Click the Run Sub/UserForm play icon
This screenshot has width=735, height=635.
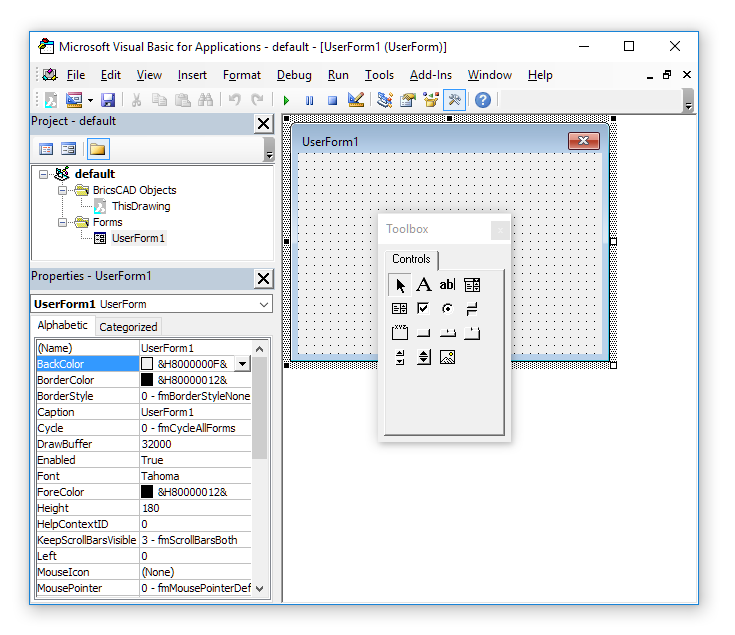[x=286, y=100]
